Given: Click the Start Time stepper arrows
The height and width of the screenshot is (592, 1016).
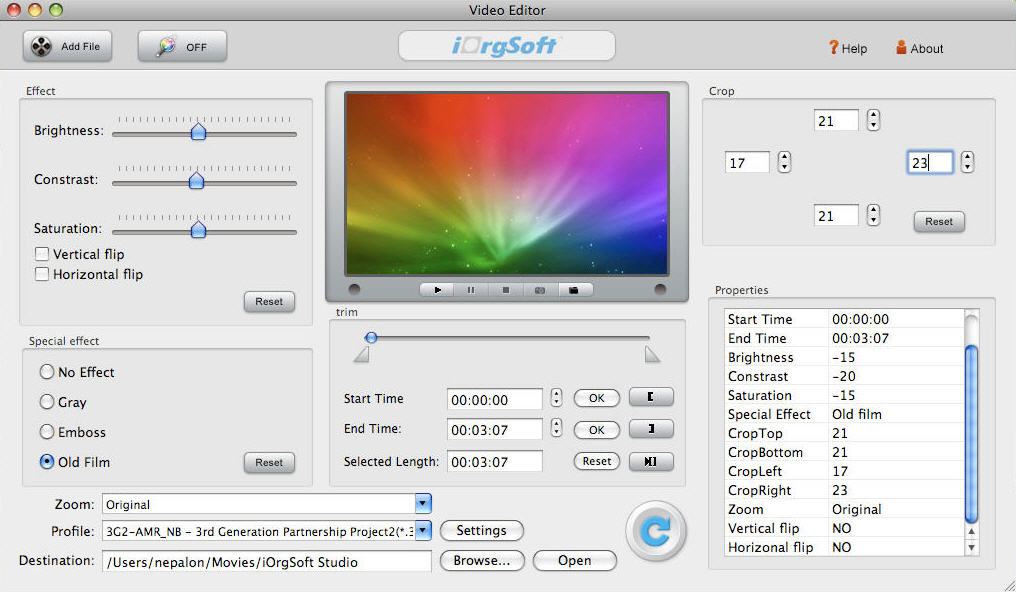Looking at the screenshot, I should click(556, 398).
